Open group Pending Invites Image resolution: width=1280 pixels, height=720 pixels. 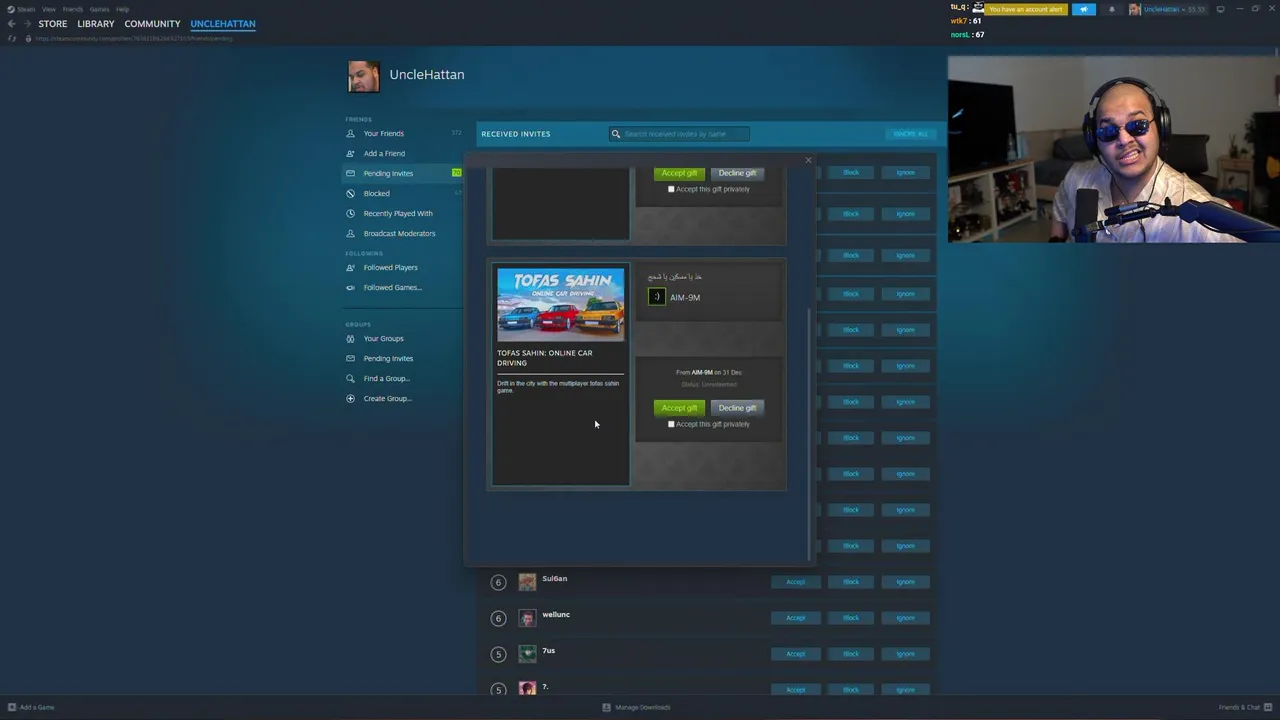pos(388,358)
